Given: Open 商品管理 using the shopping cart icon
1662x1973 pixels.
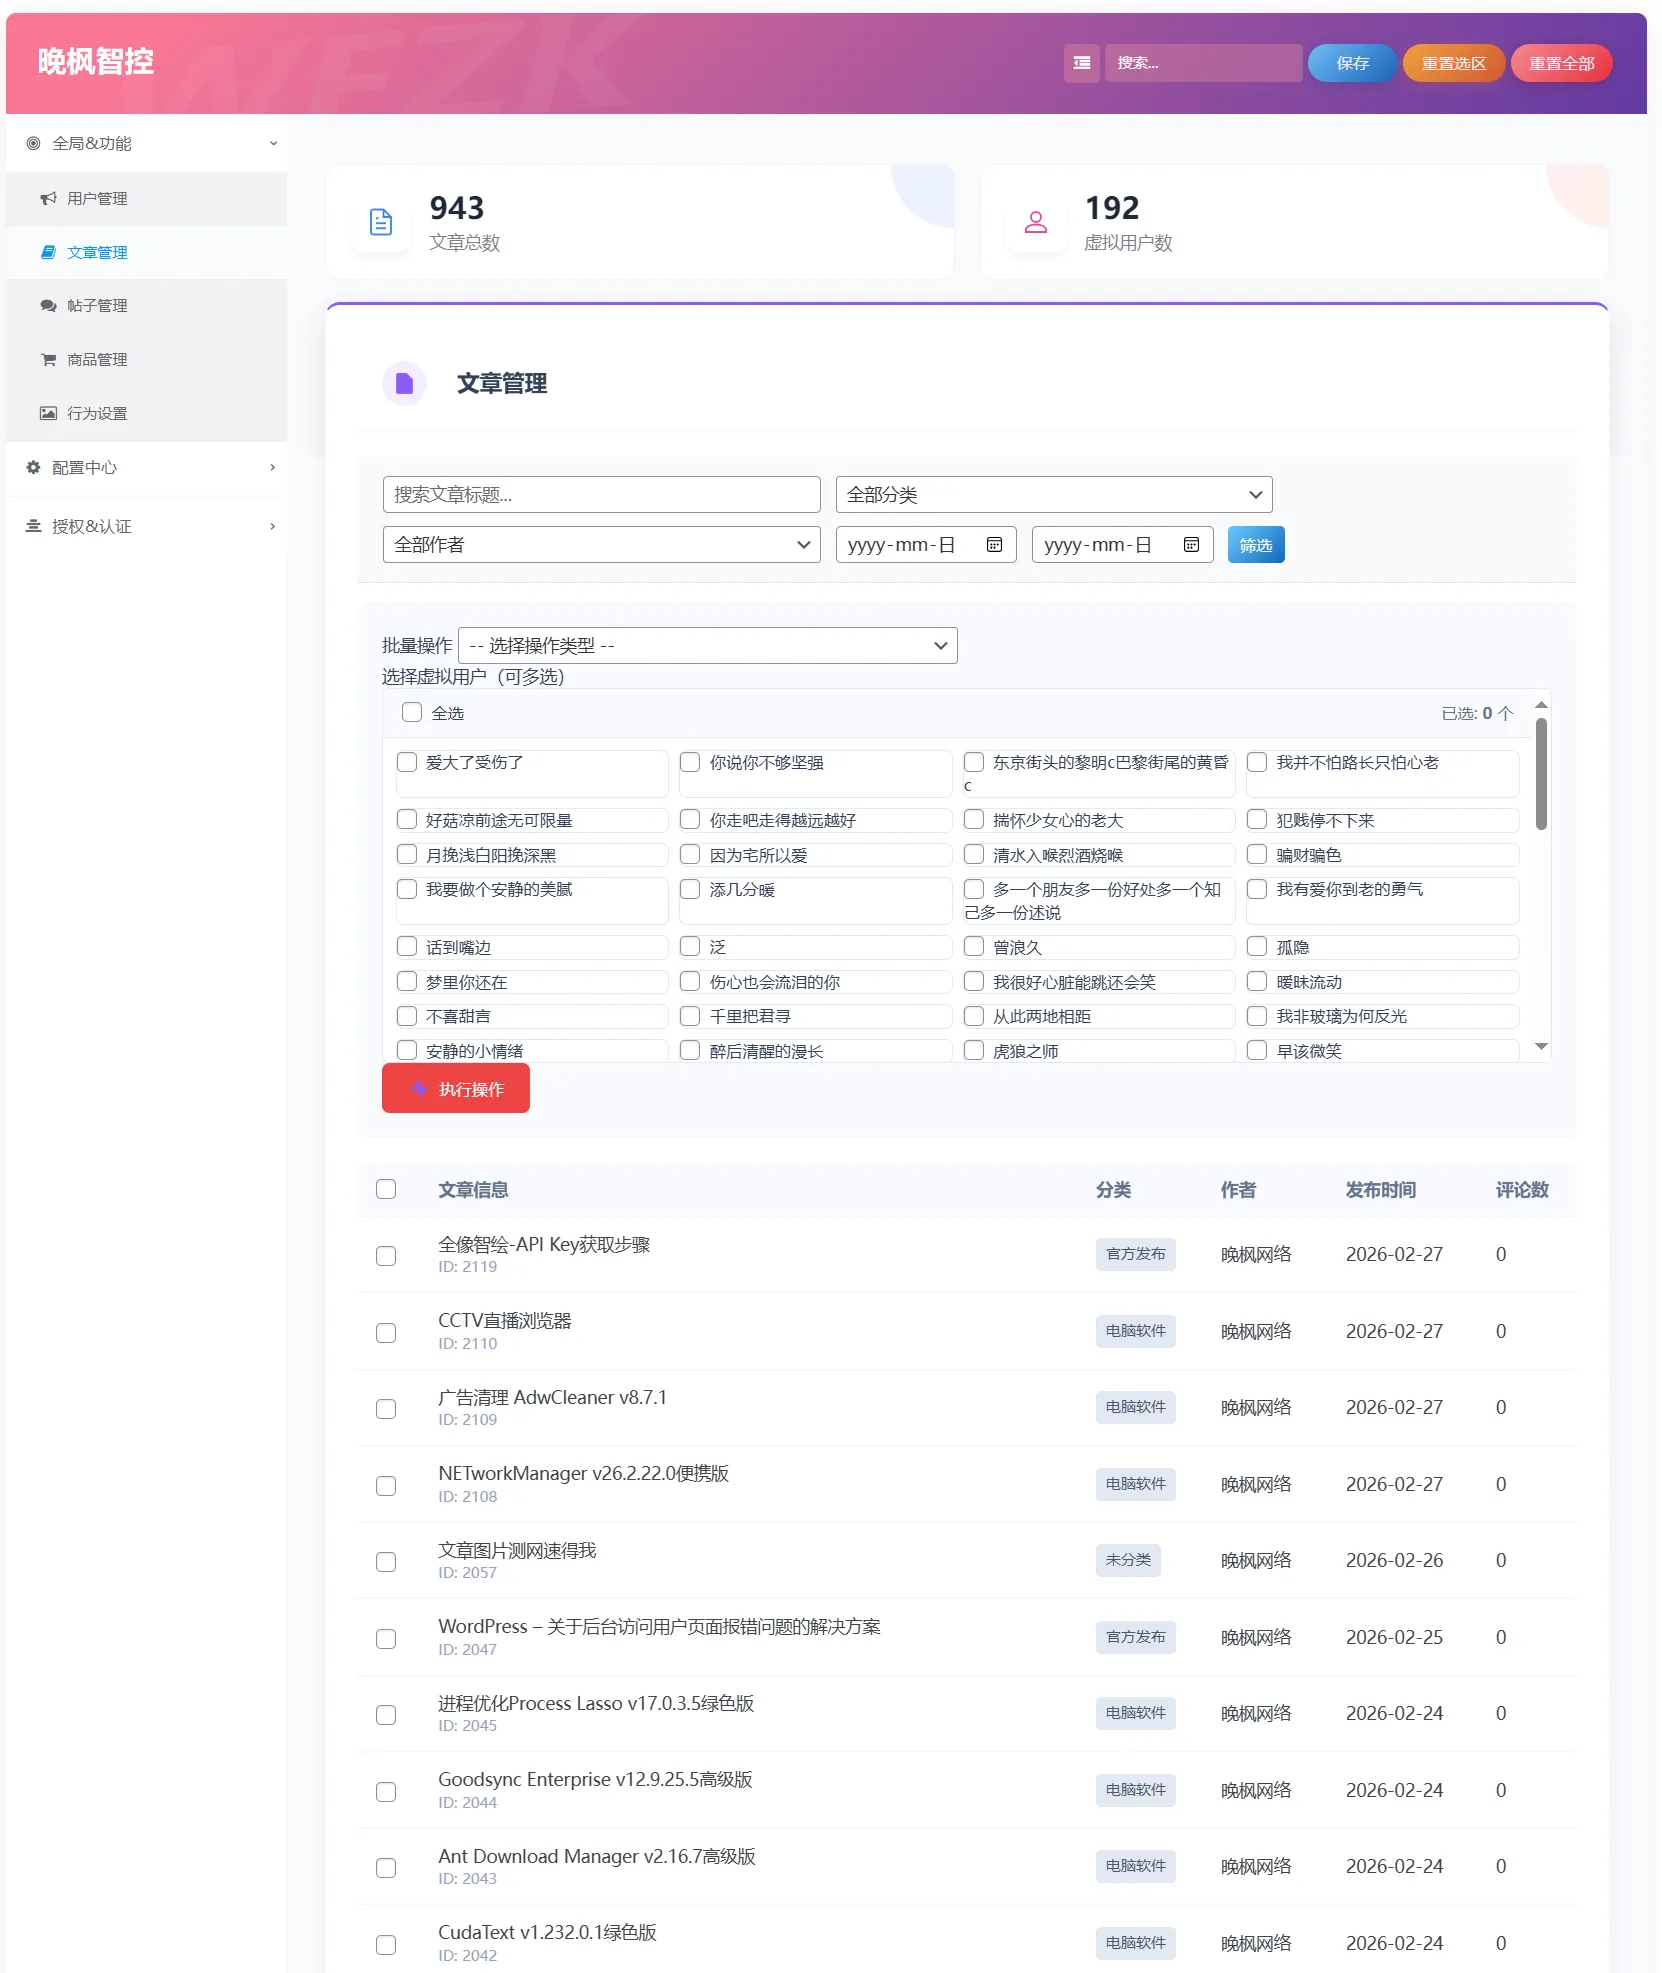Looking at the screenshot, I should [47, 359].
